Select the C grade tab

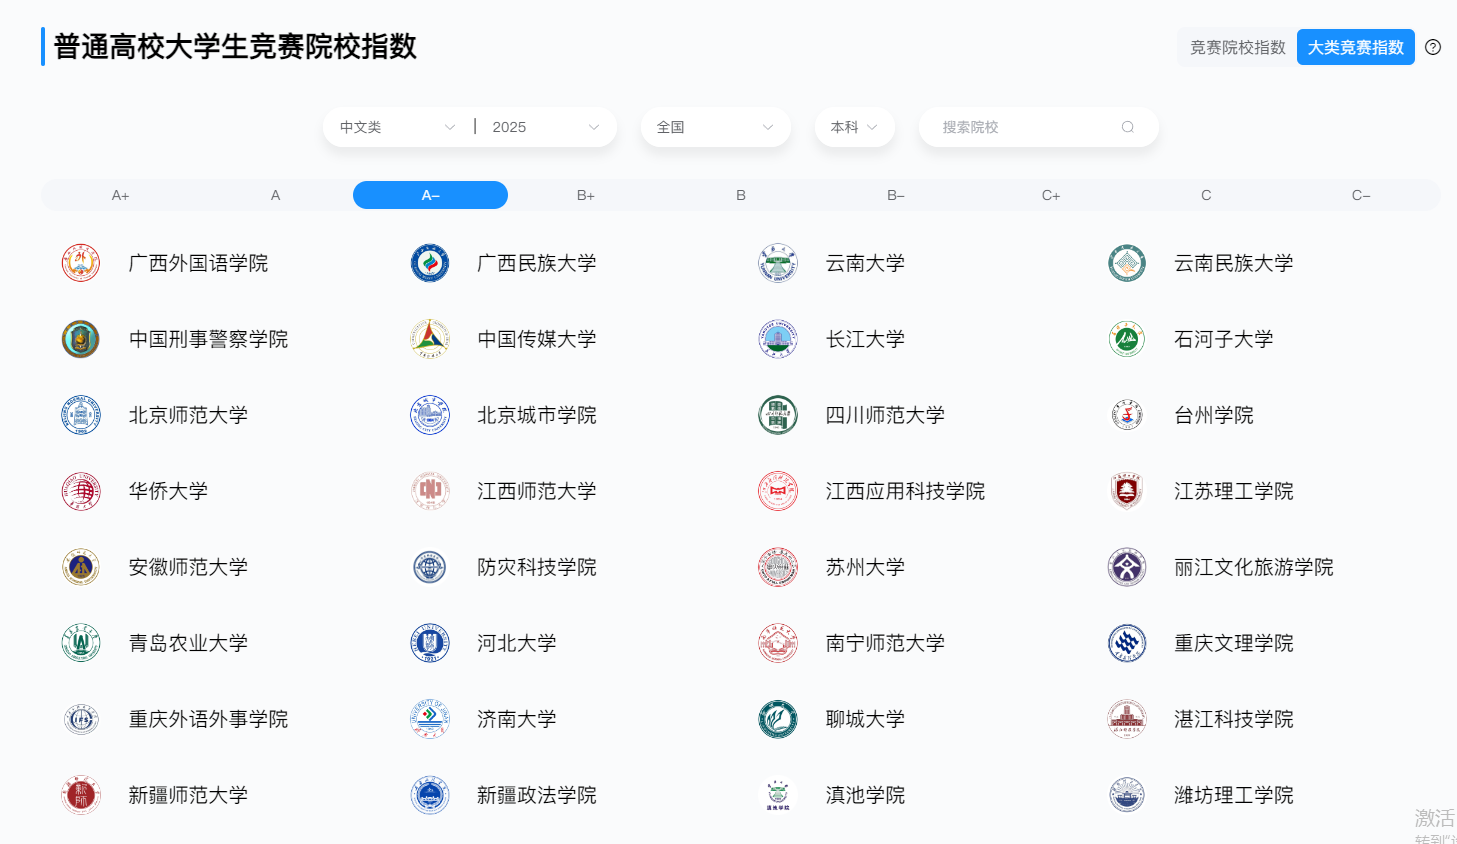tap(1206, 195)
